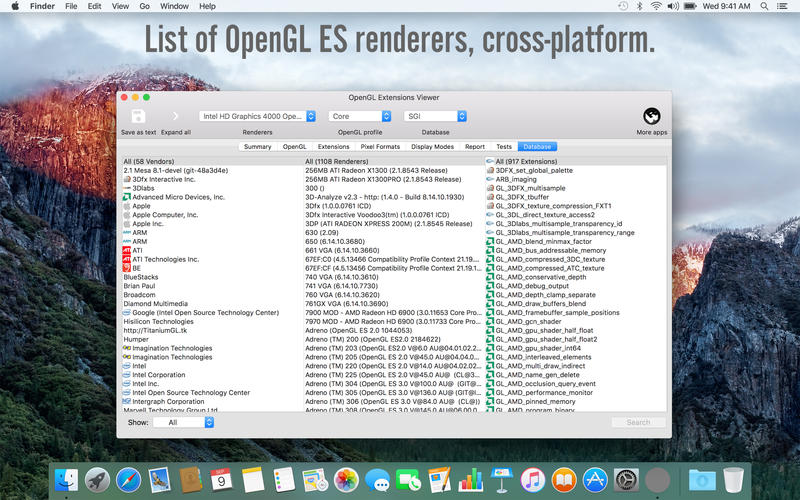This screenshot has height=500, width=800.
Task: Switch to the OpenGL tab
Action: click(x=294, y=146)
